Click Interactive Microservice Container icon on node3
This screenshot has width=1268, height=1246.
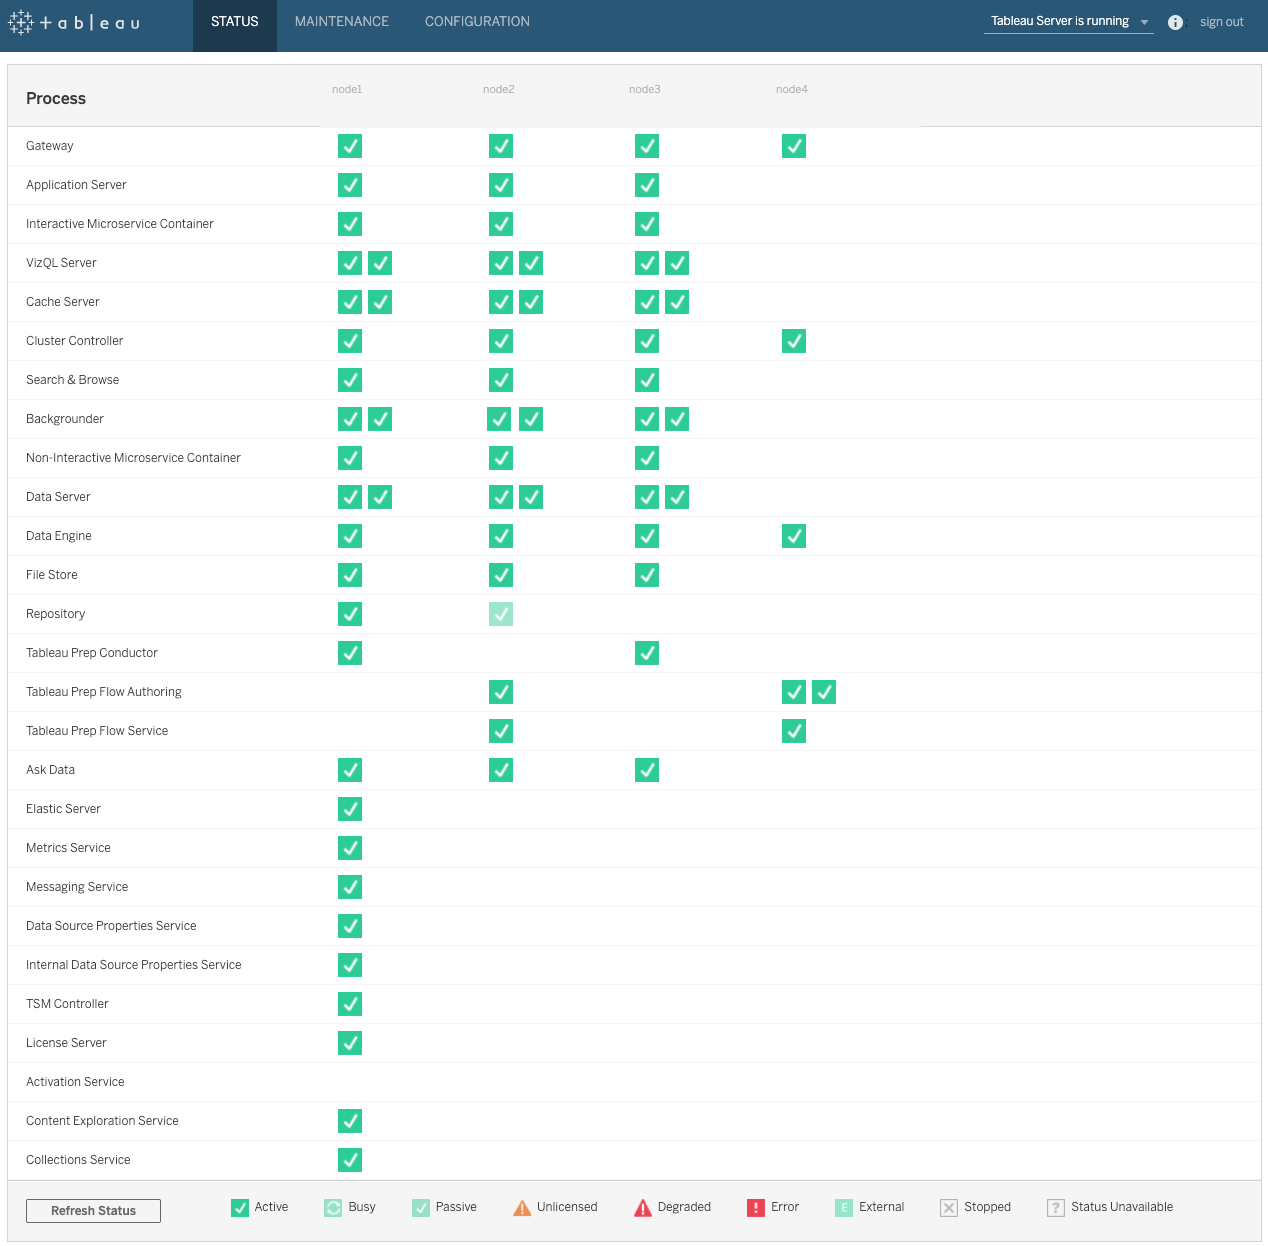pos(647,224)
